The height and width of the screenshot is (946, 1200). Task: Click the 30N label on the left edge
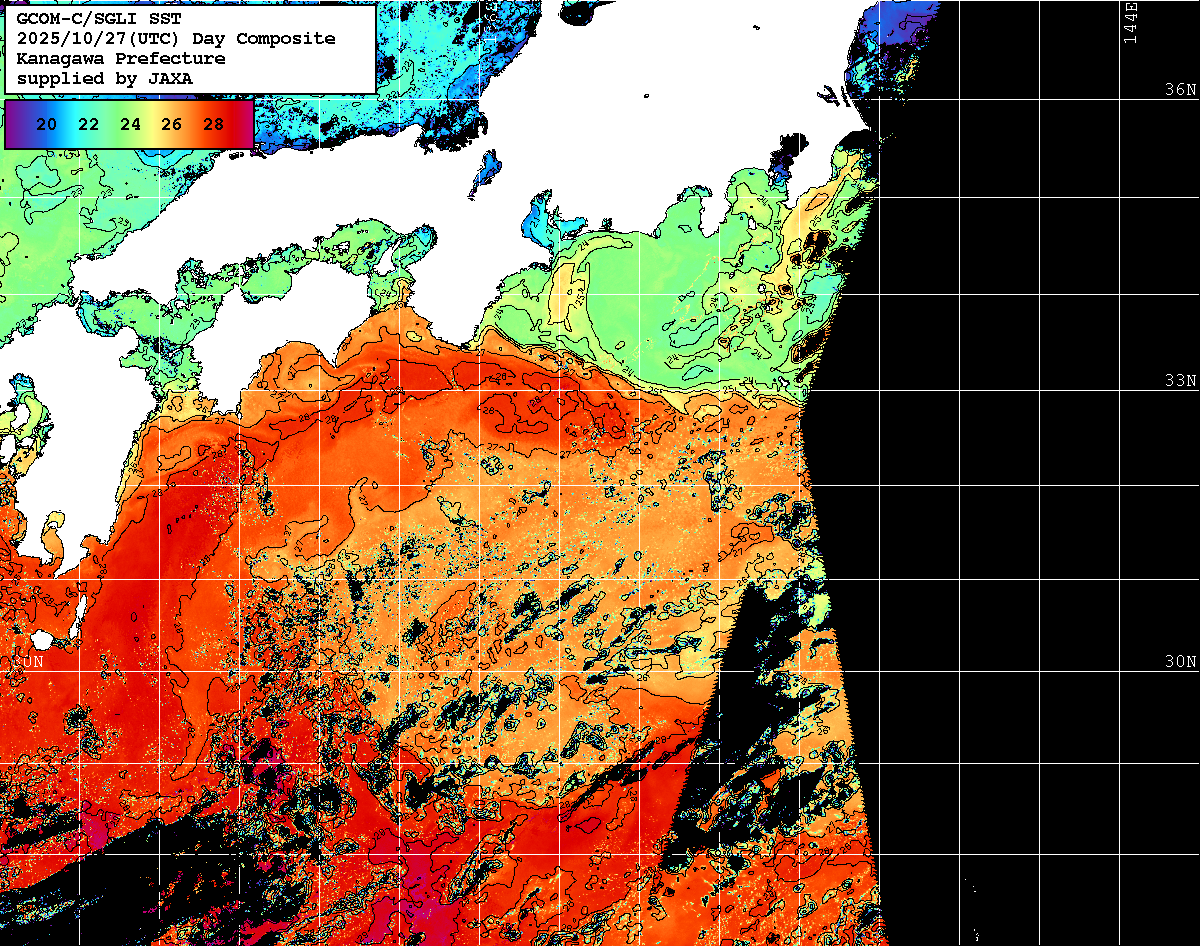(x=27, y=662)
